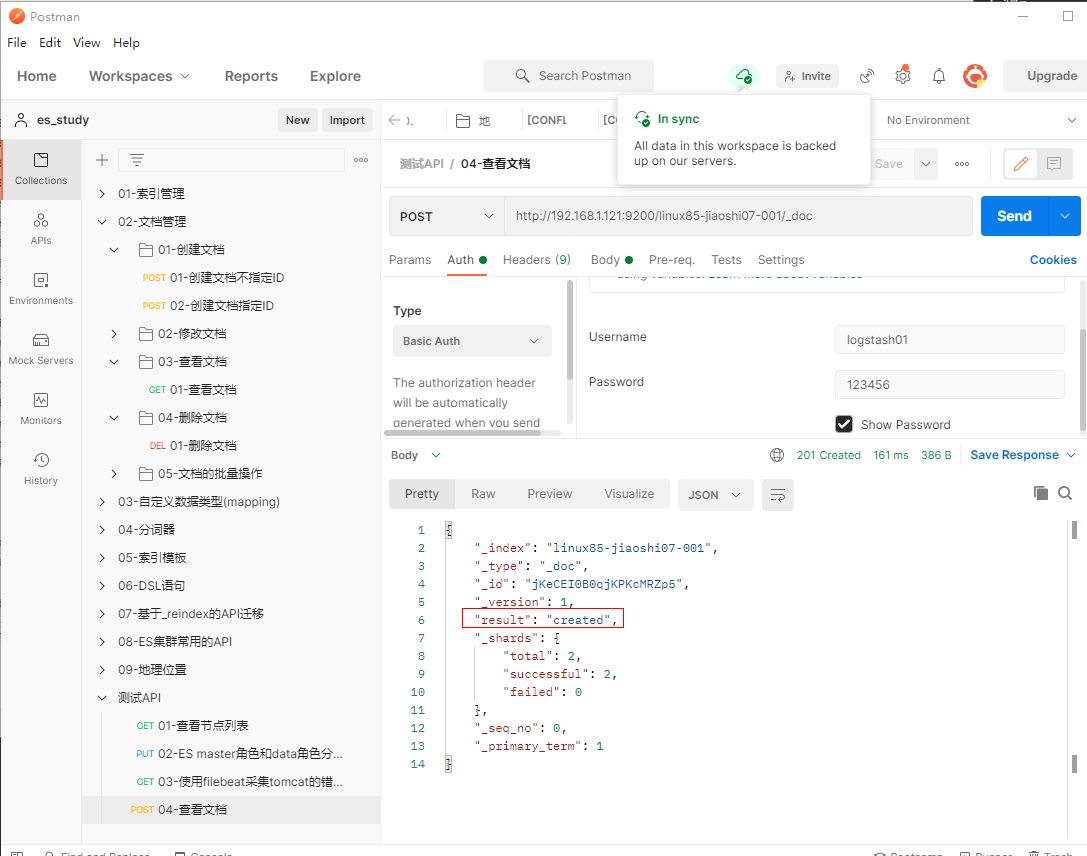Select the Raw response view tab

click(483, 494)
